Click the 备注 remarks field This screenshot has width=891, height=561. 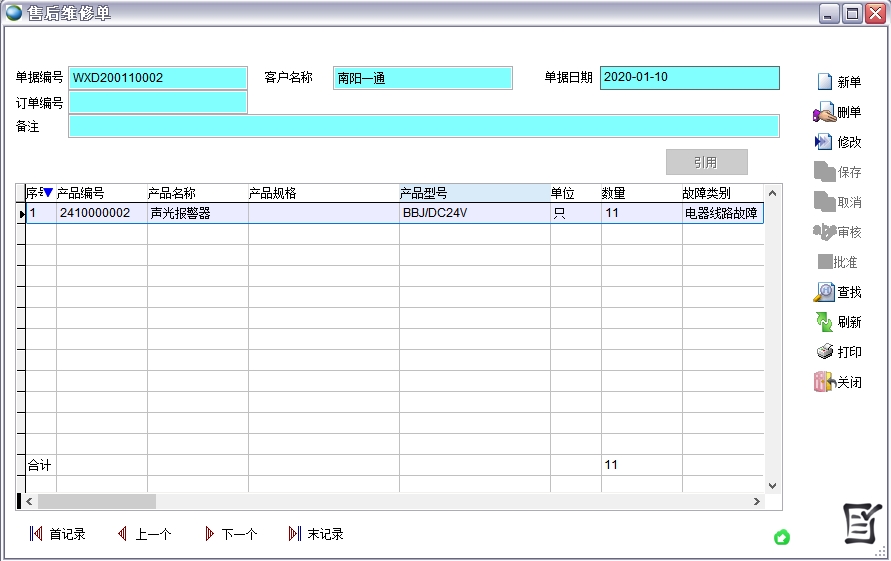tap(423, 126)
